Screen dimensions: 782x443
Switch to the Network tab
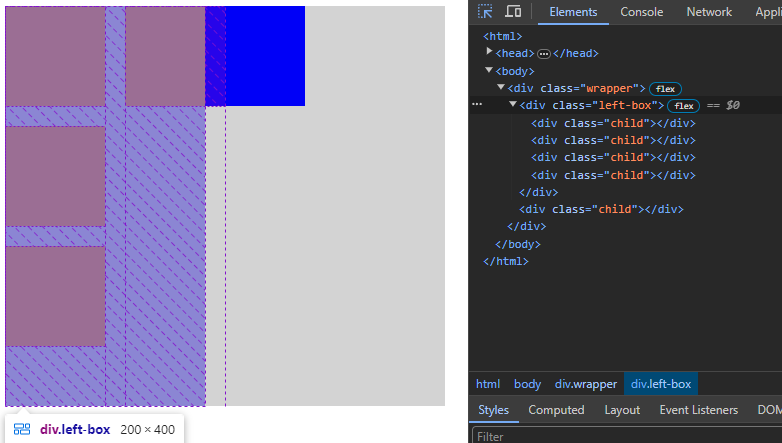point(709,12)
